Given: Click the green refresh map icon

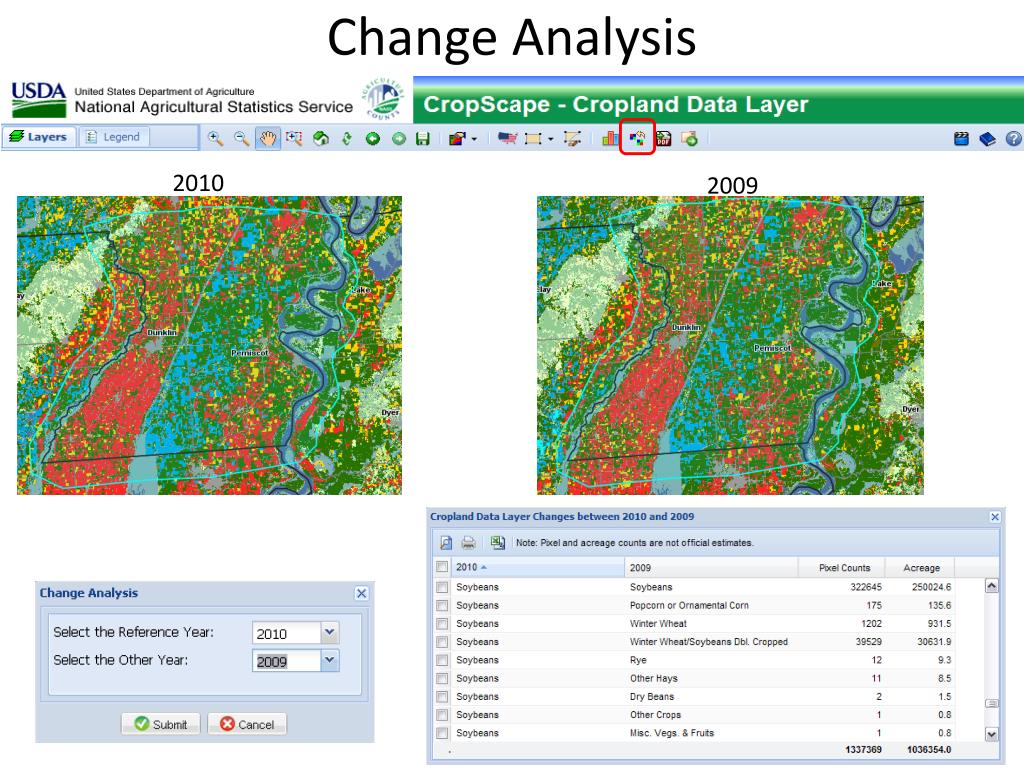Looking at the screenshot, I should (347, 138).
